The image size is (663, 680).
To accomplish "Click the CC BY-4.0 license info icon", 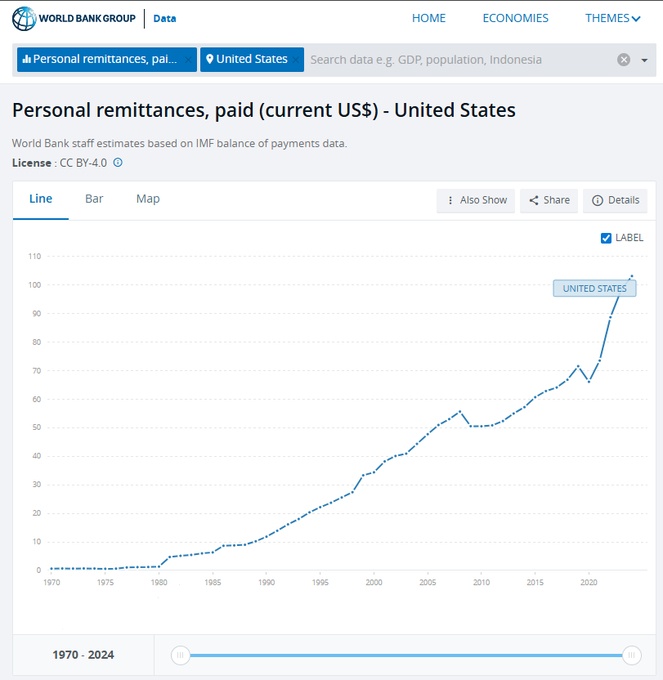I will coord(118,162).
